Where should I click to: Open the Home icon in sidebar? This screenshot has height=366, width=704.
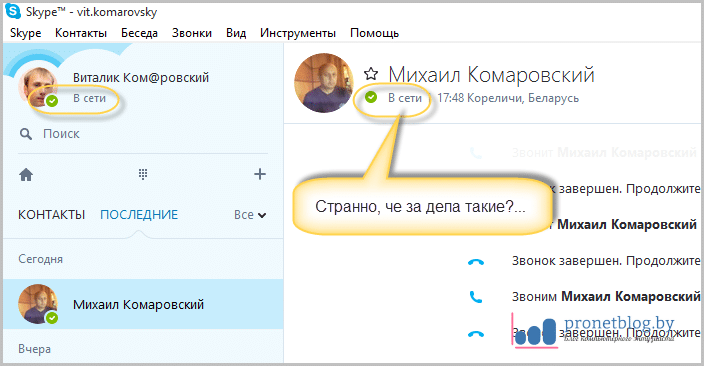point(26,174)
